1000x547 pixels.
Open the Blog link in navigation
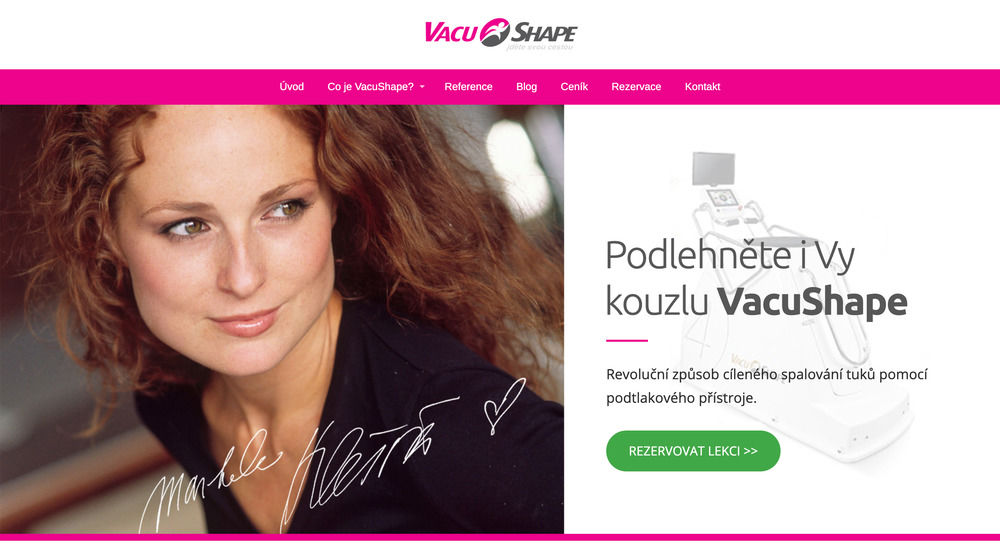(526, 87)
